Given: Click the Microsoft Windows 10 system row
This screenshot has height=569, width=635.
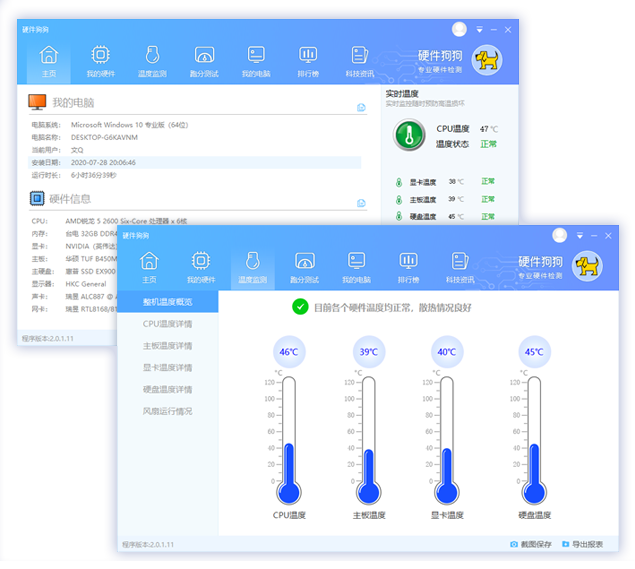Looking at the screenshot, I should (195, 125).
